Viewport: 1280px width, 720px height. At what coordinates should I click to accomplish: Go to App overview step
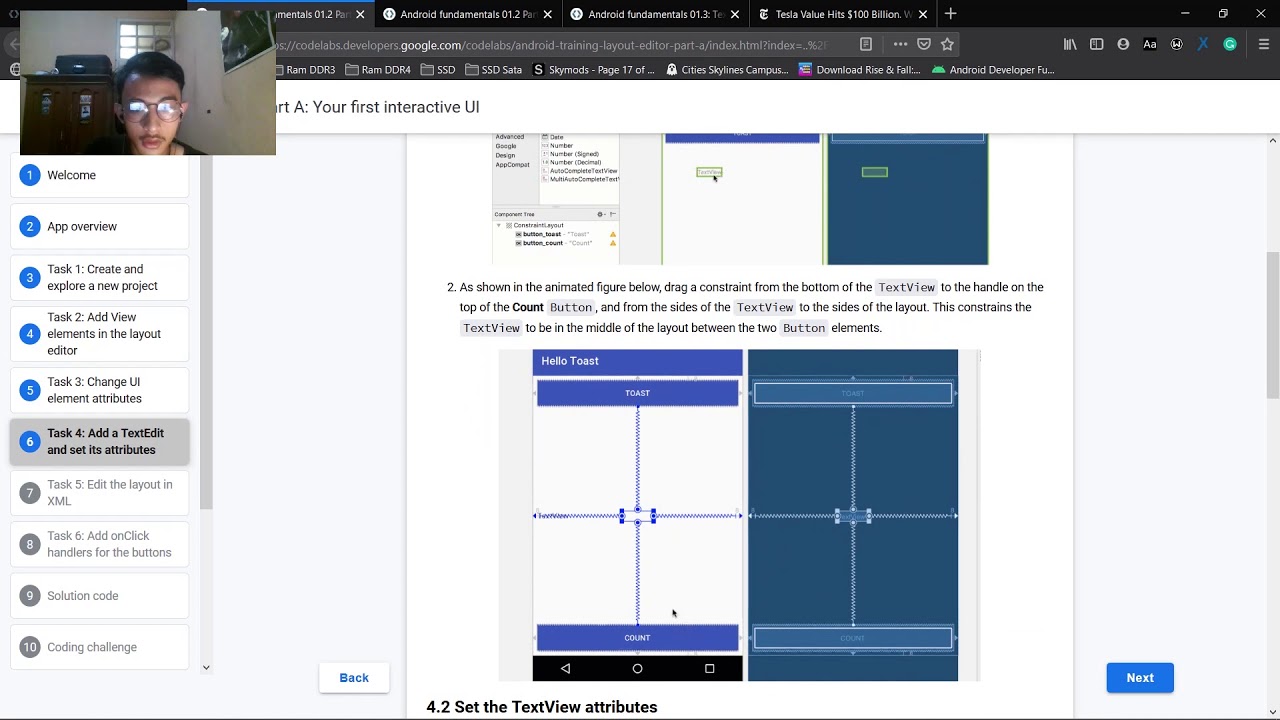pyautogui.click(x=99, y=226)
